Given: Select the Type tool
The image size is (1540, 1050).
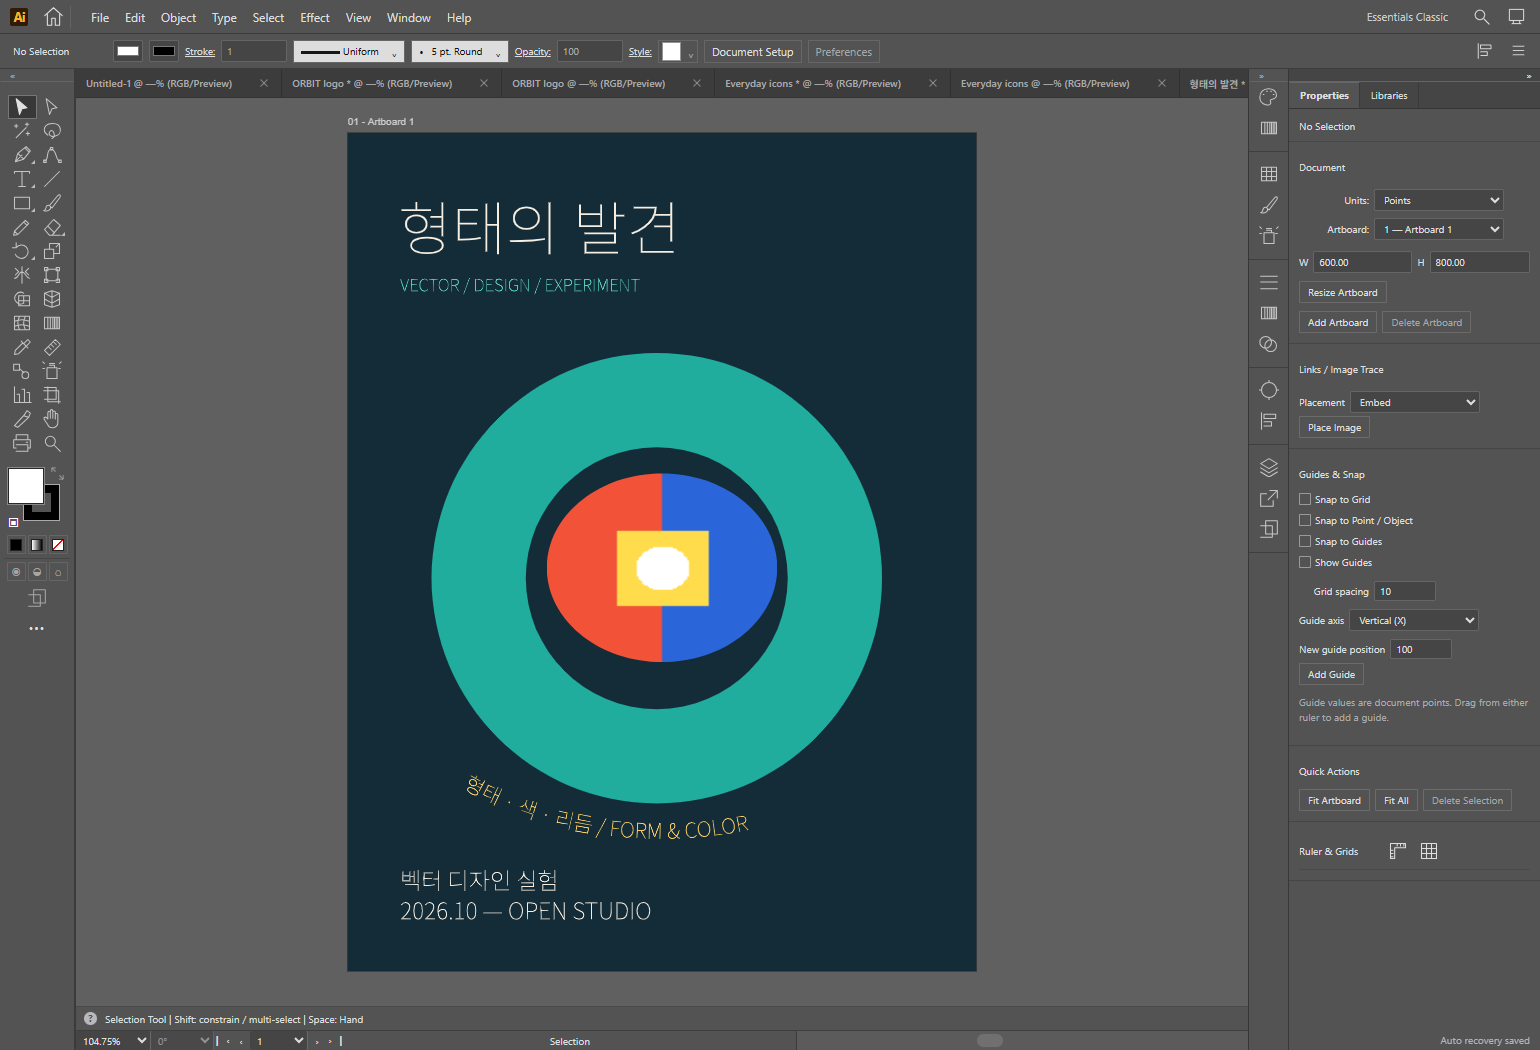Looking at the screenshot, I should (22, 179).
